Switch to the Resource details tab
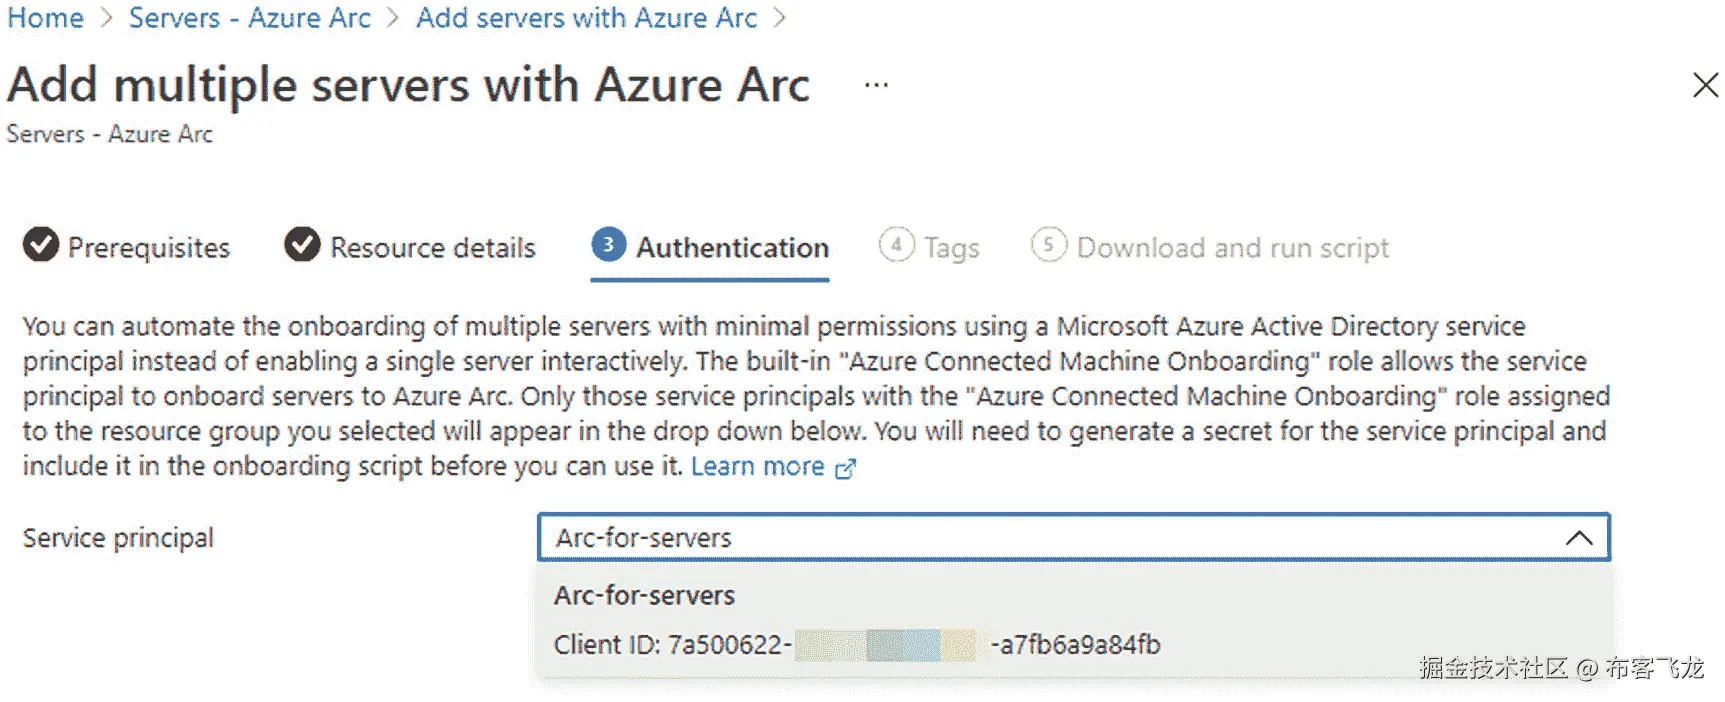Viewport: 1725px width, 702px height. [432, 248]
